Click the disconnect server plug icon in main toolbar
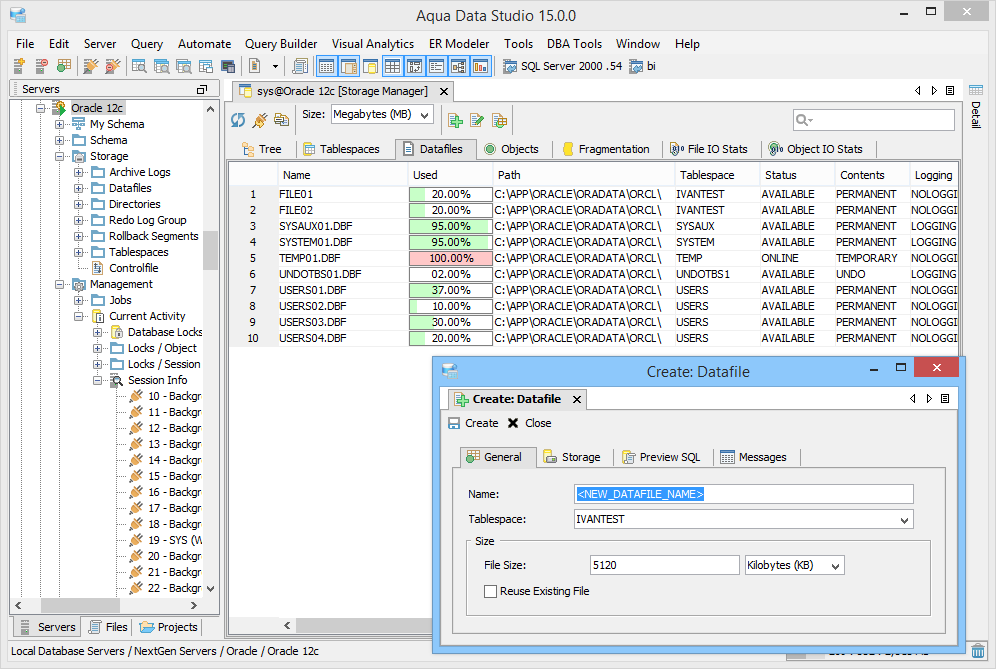 (112, 66)
